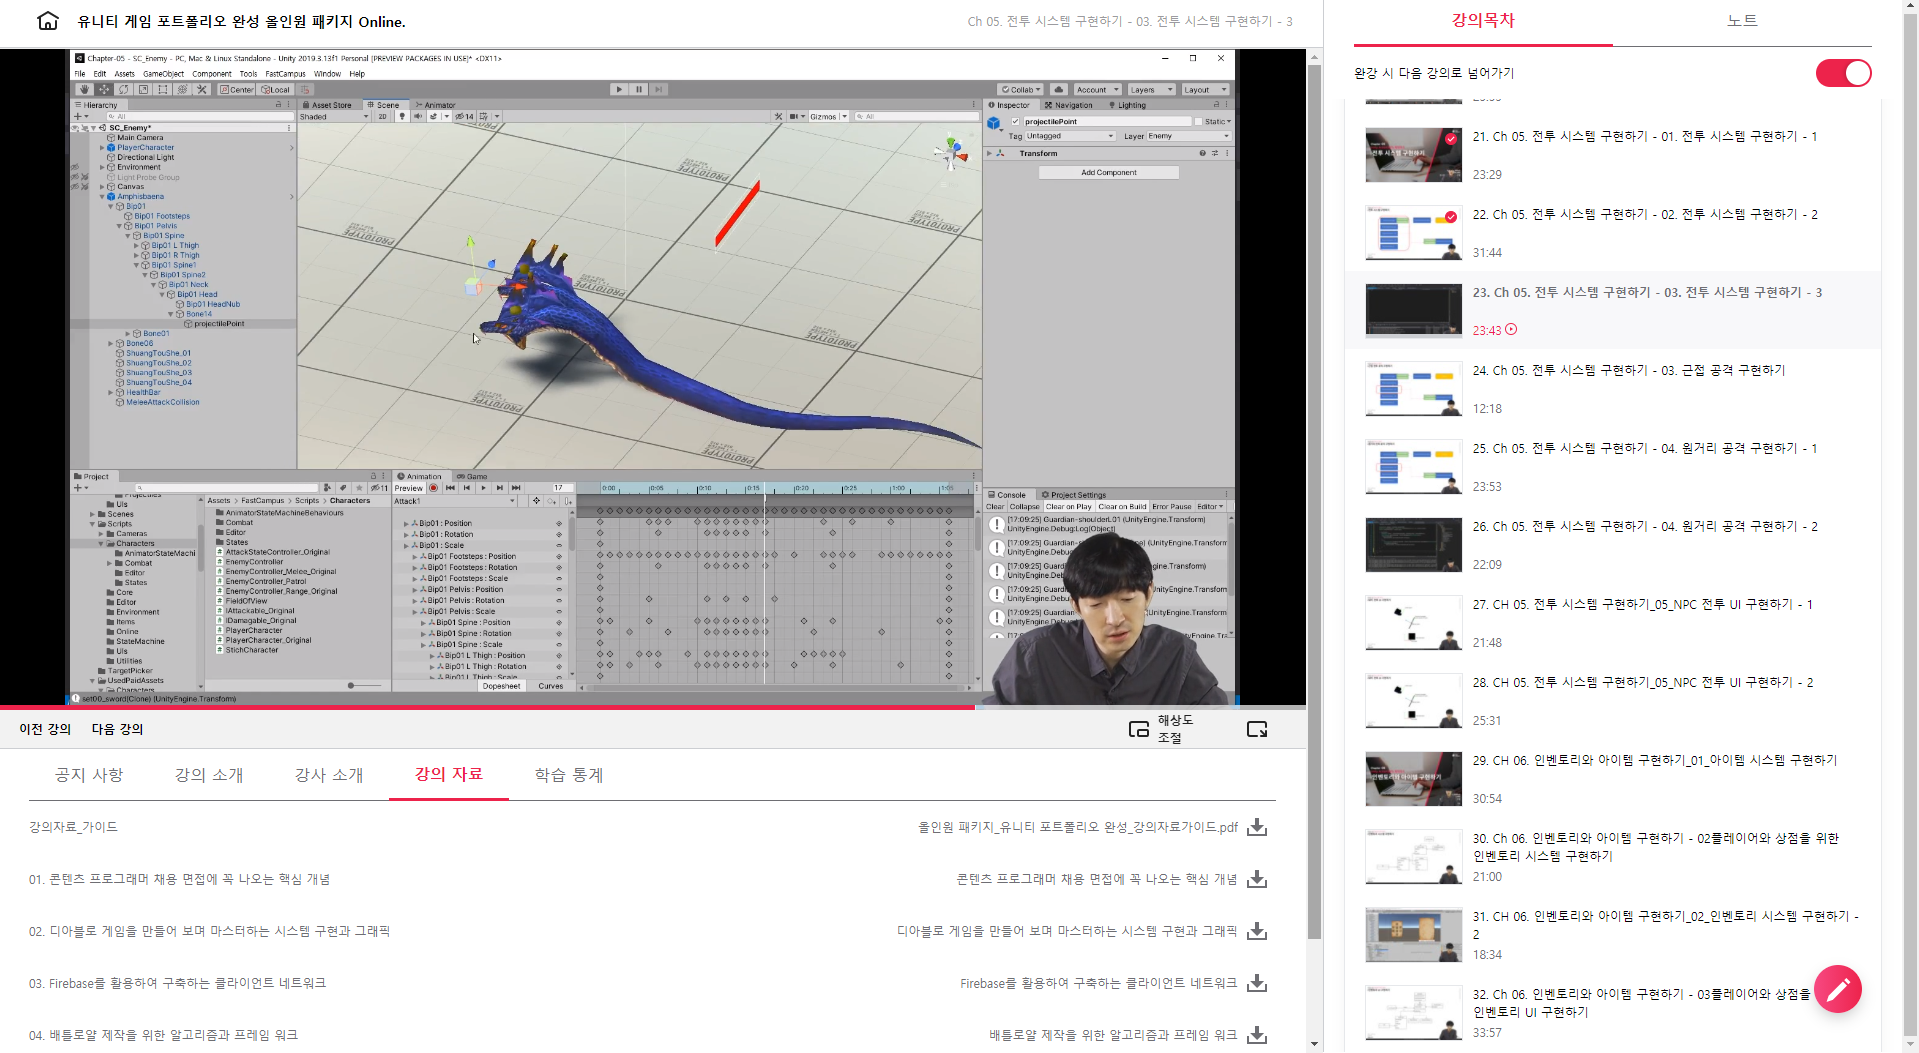Viewport: 1919px width, 1053px height.
Task: Click the Unity scene orientation gizmo
Action: pos(951,153)
